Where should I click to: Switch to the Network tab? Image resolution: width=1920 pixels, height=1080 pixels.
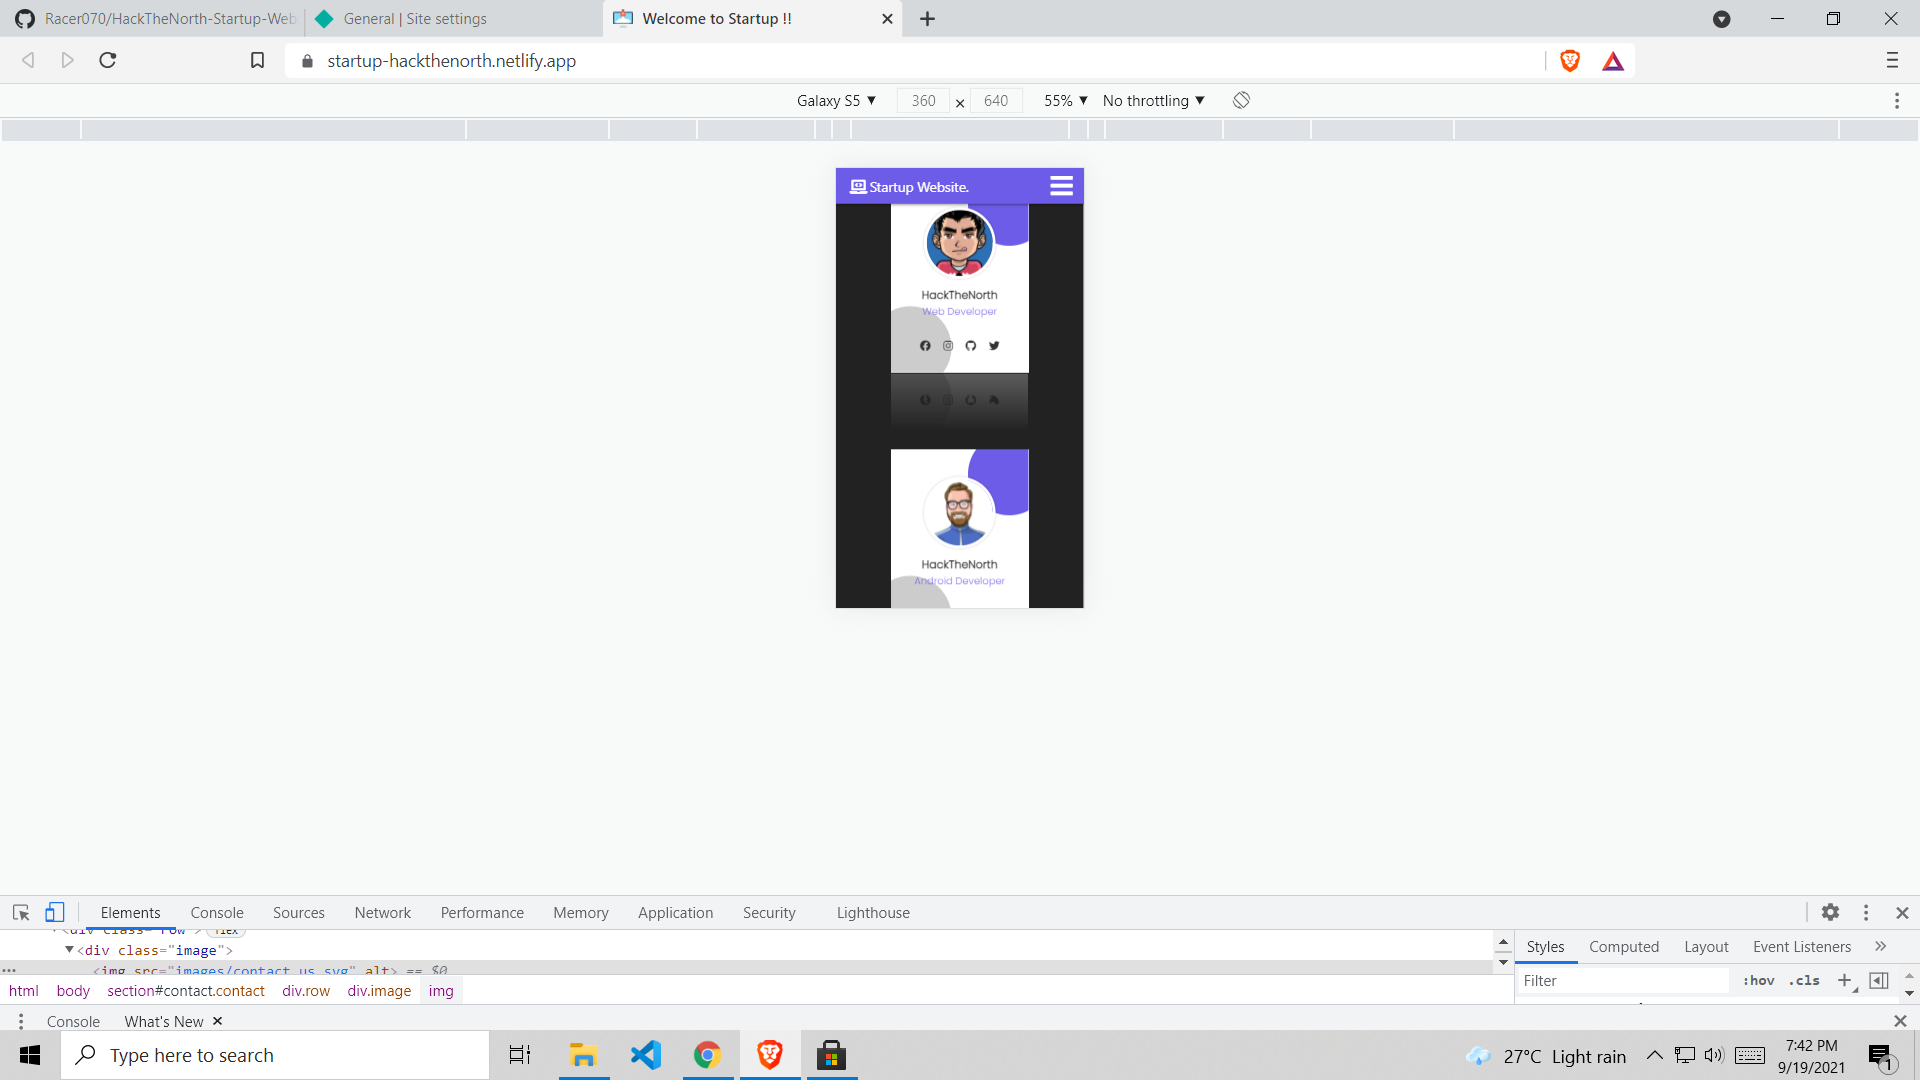click(x=382, y=912)
